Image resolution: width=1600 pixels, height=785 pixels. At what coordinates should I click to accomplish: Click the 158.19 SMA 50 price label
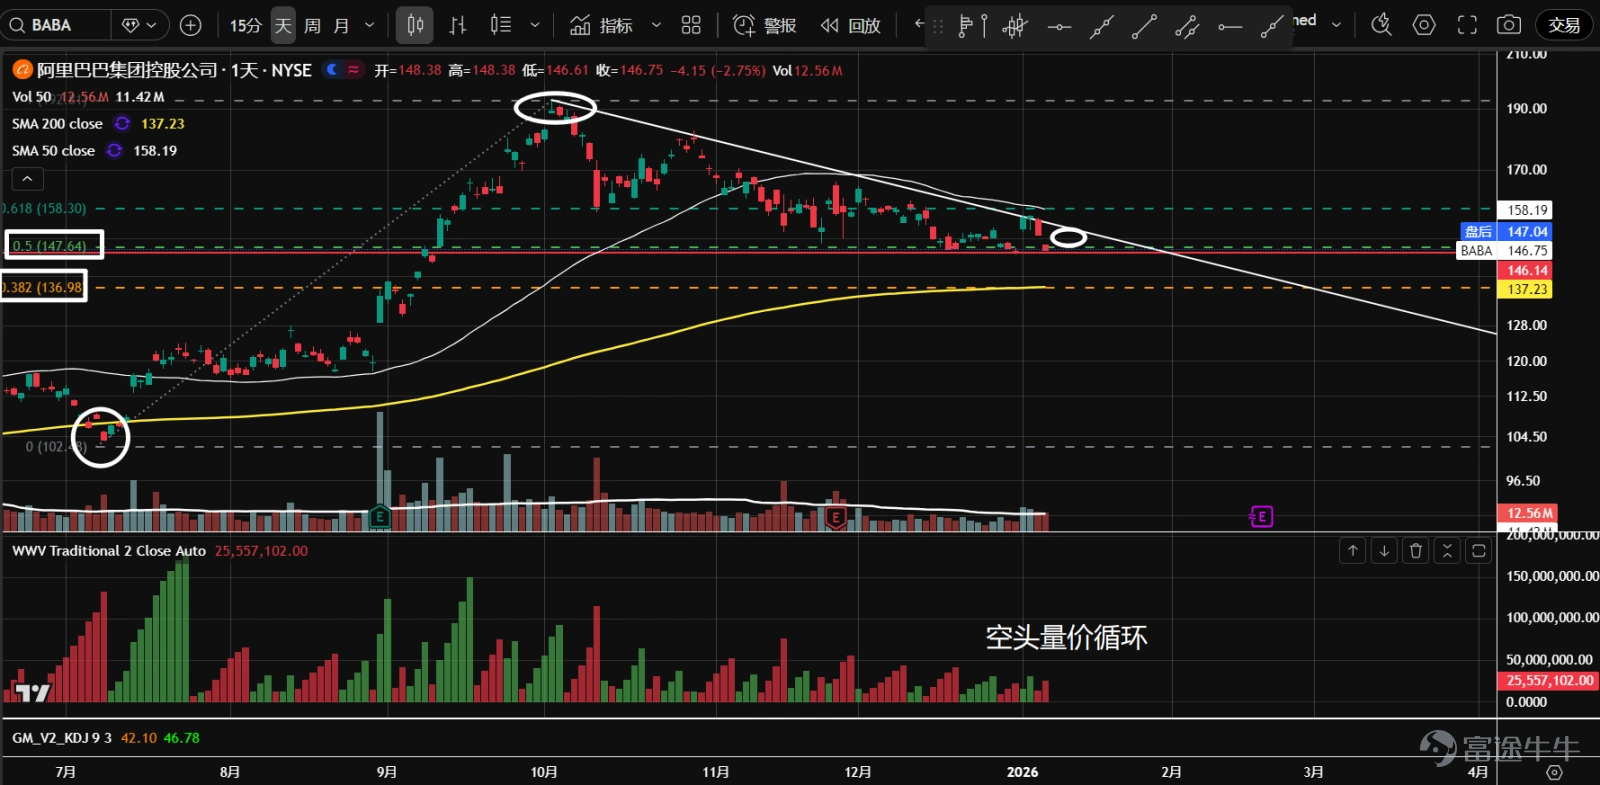(1526, 210)
